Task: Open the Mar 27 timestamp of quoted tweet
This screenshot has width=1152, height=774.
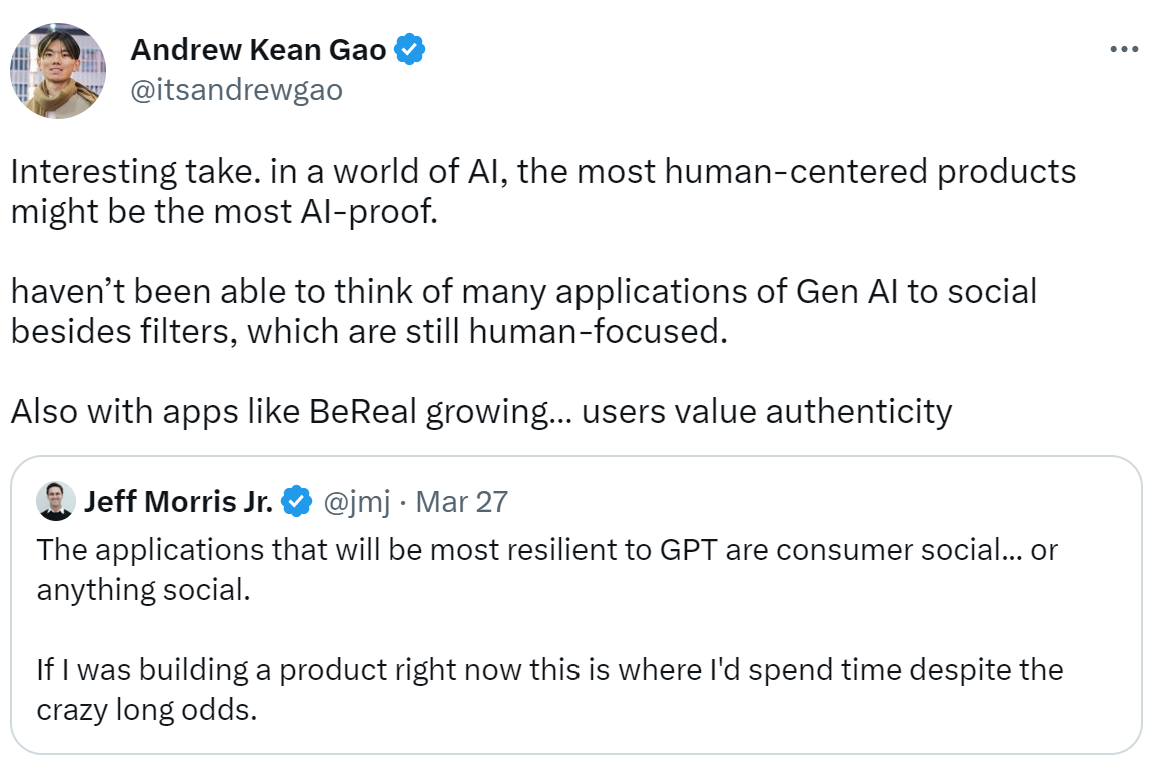Action: pyautogui.click(x=461, y=502)
